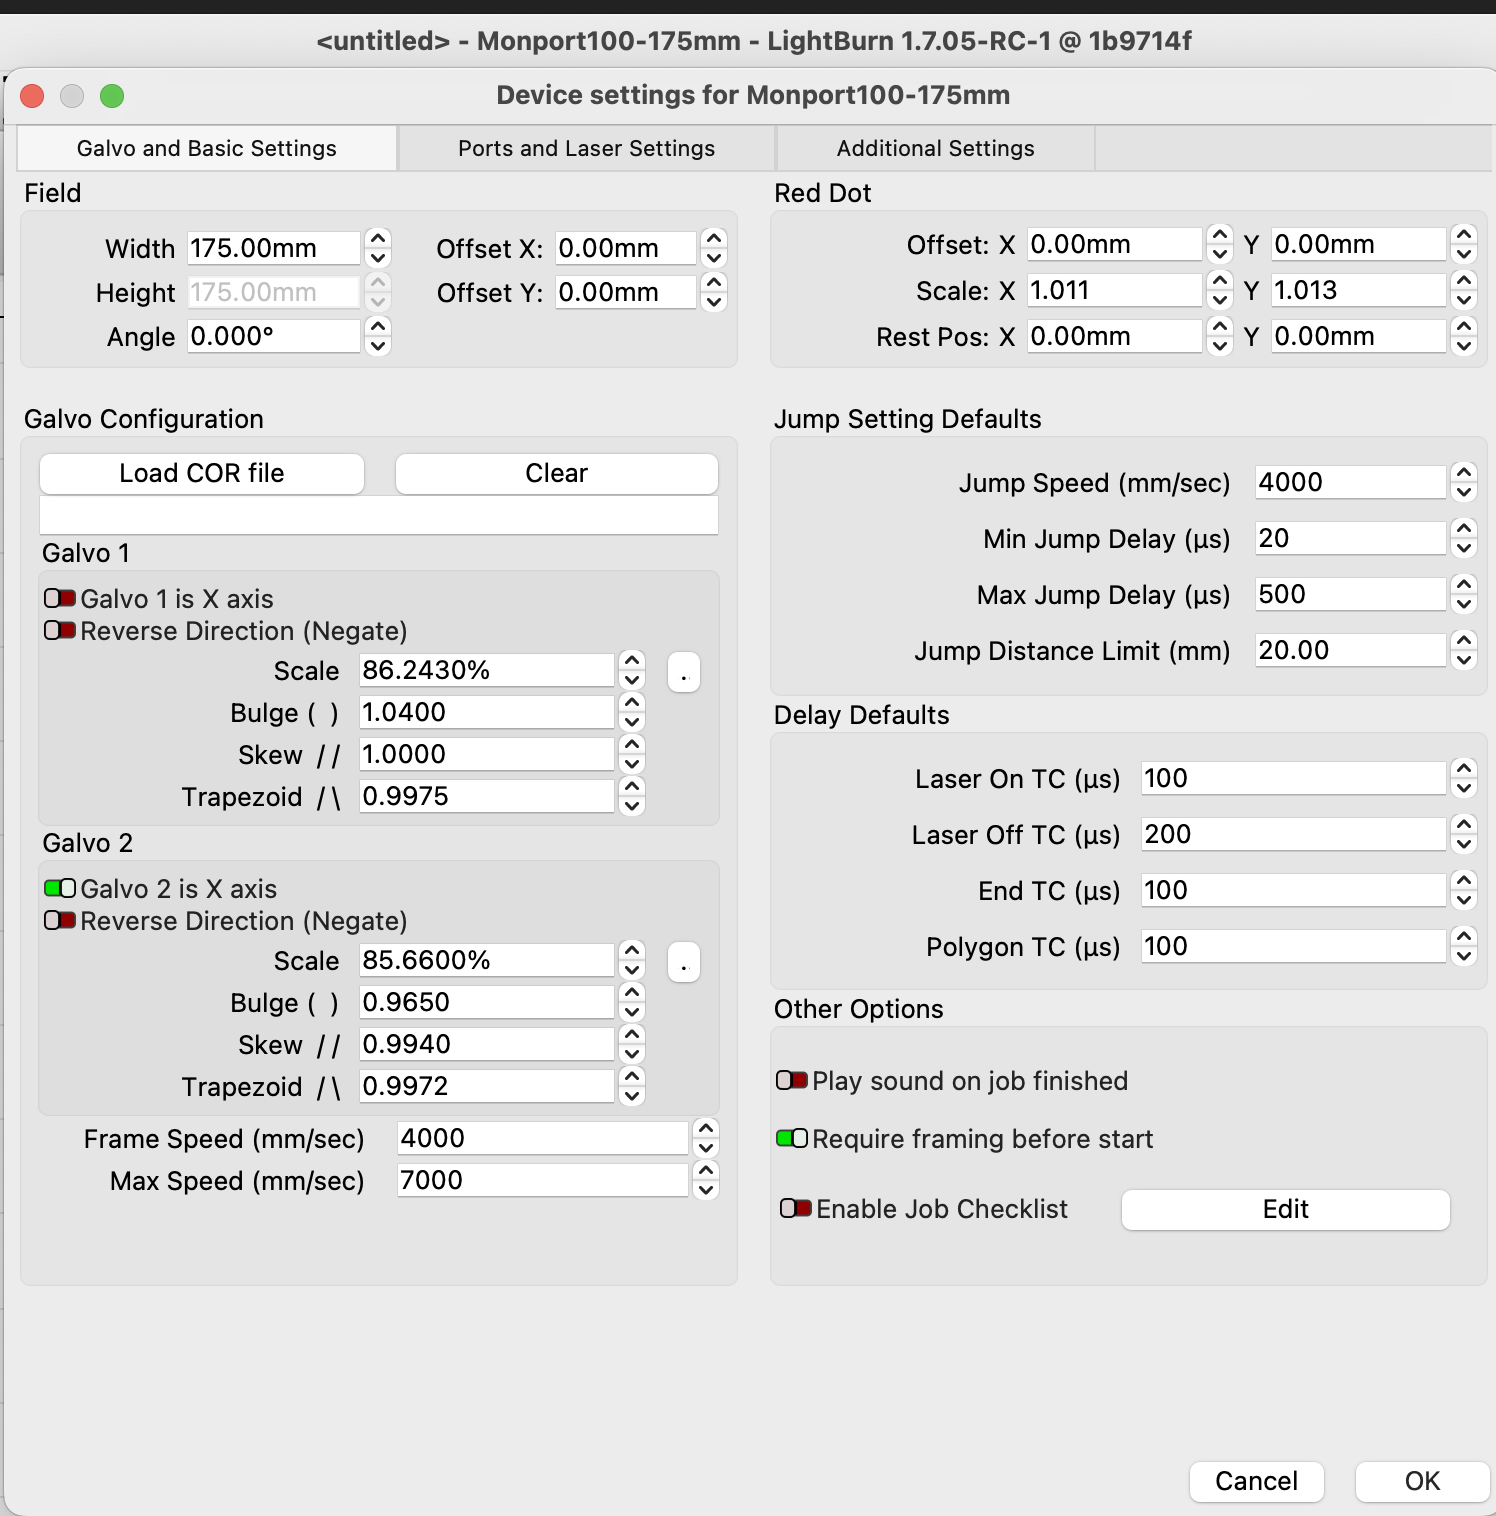Select Galvo and Basic Settings tab
Viewport: 1496px width, 1516px height.
[x=207, y=148]
